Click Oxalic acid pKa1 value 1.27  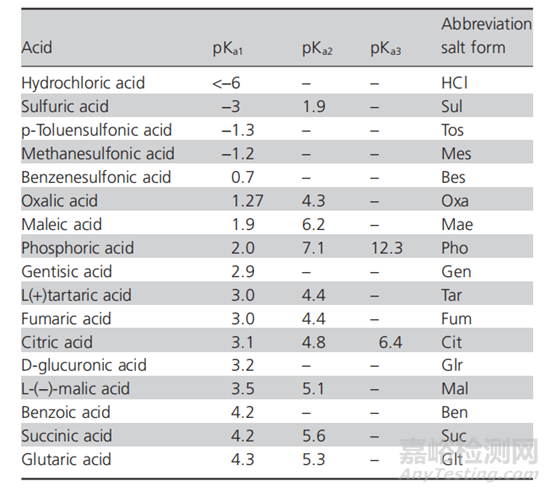coord(247,201)
